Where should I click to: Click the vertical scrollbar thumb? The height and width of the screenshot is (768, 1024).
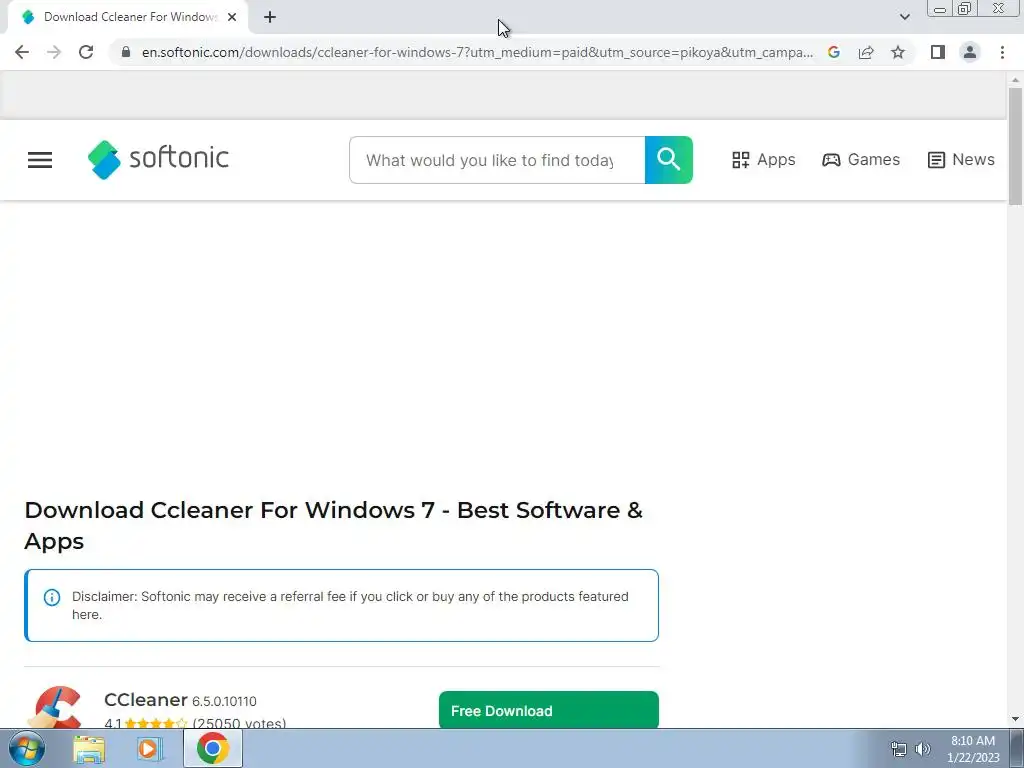click(1015, 147)
